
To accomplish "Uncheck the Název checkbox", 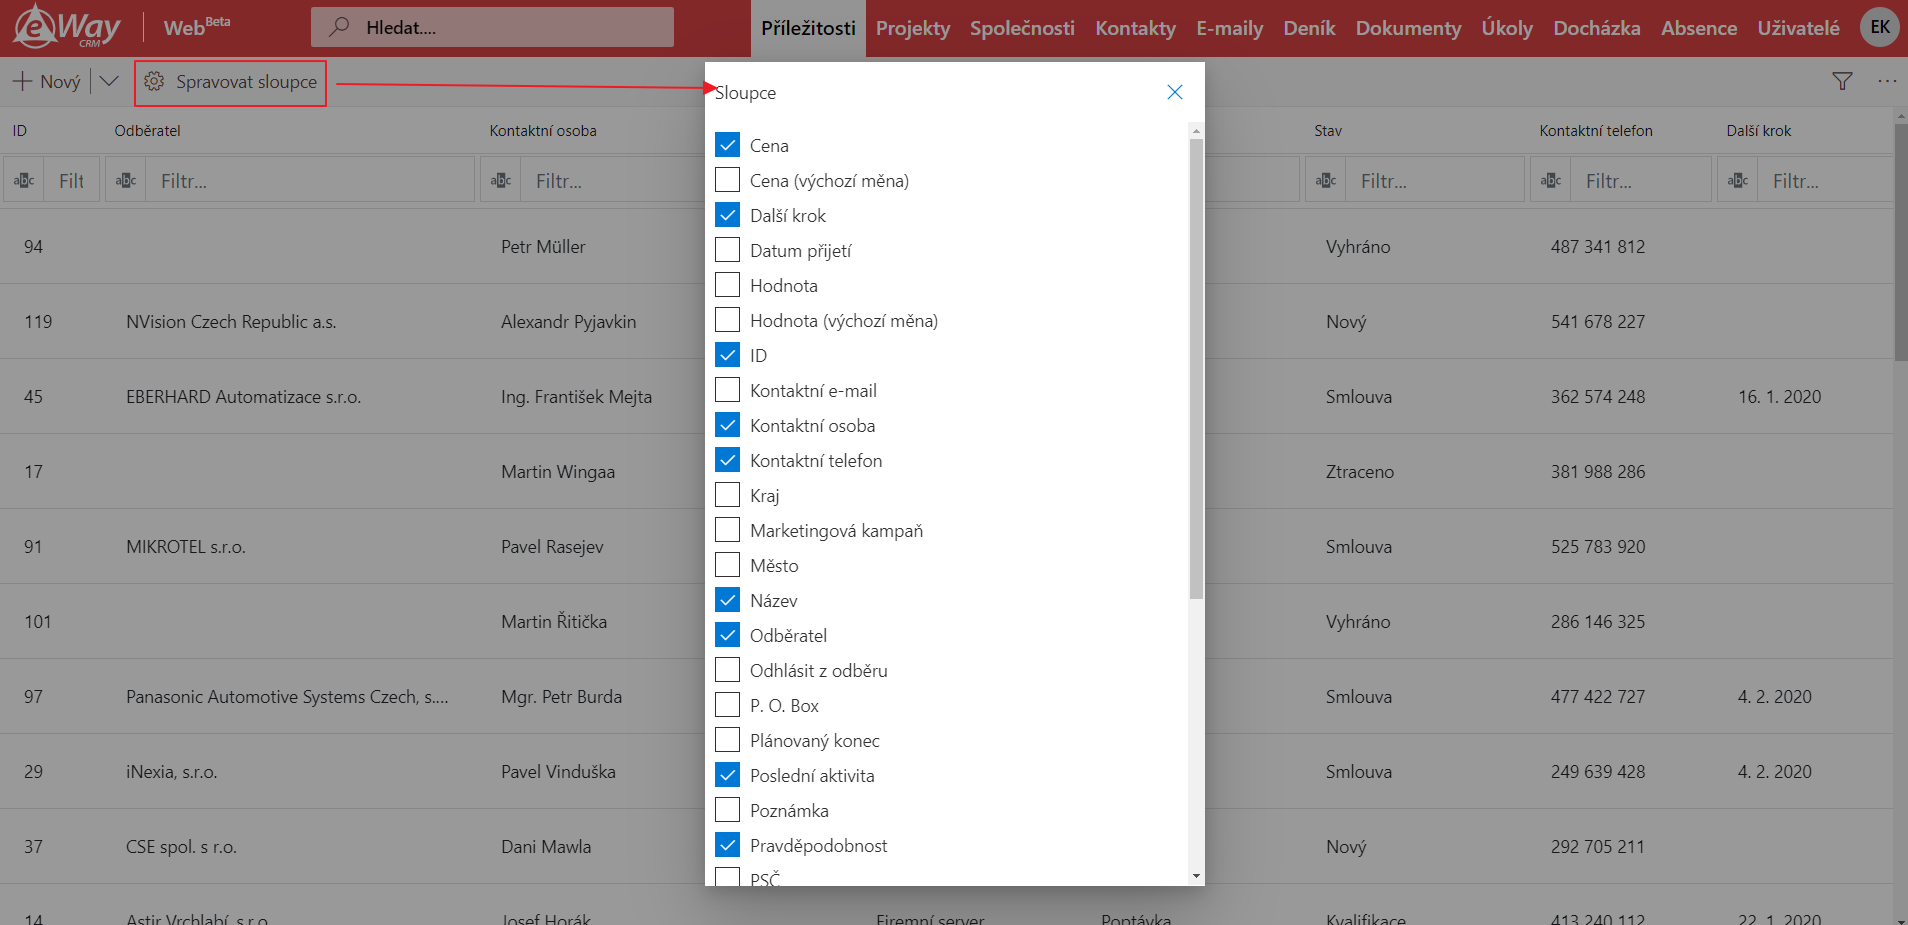I will coord(728,600).
